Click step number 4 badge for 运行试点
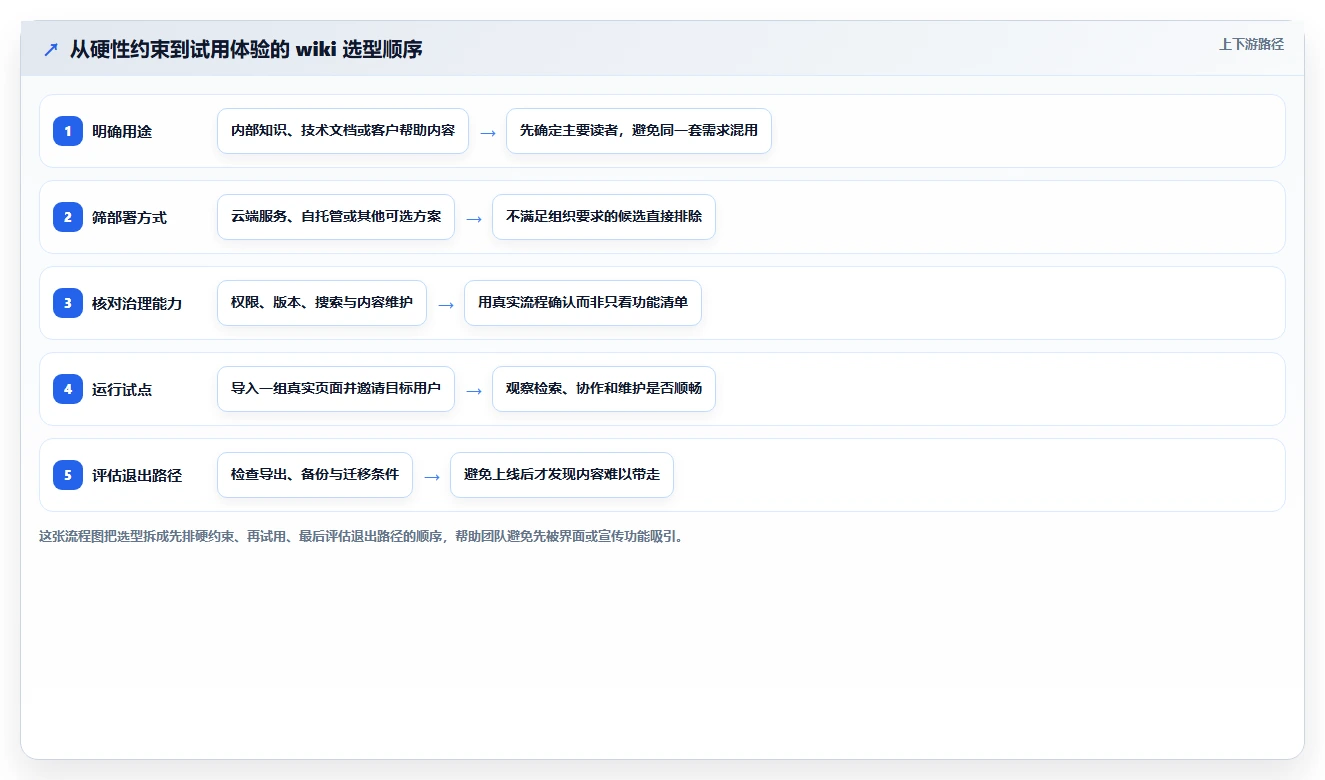The image size is (1325, 780). coord(68,389)
